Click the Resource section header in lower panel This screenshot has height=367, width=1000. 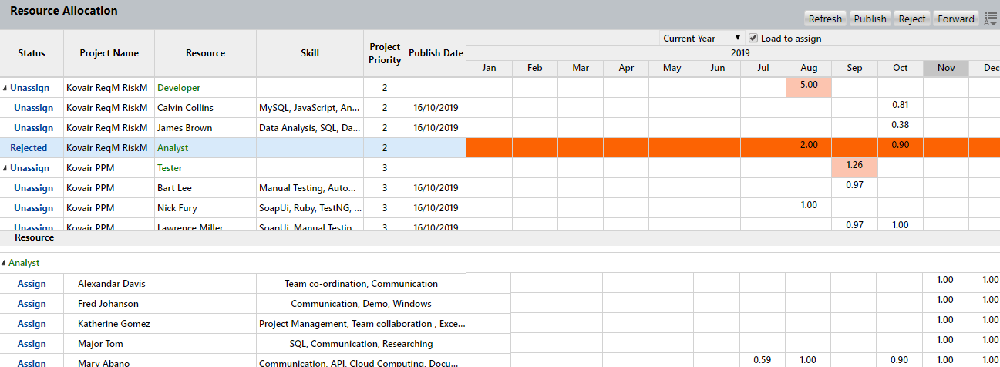34,237
